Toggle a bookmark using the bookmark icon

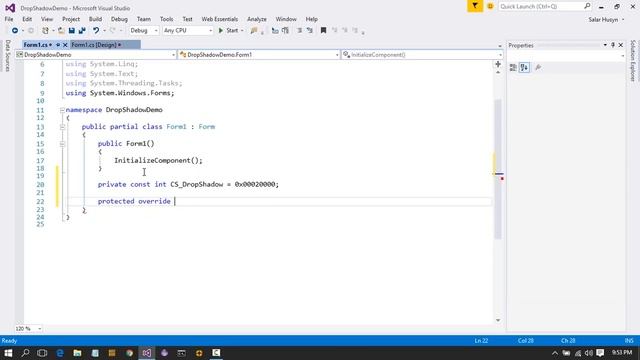[x=323, y=31]
